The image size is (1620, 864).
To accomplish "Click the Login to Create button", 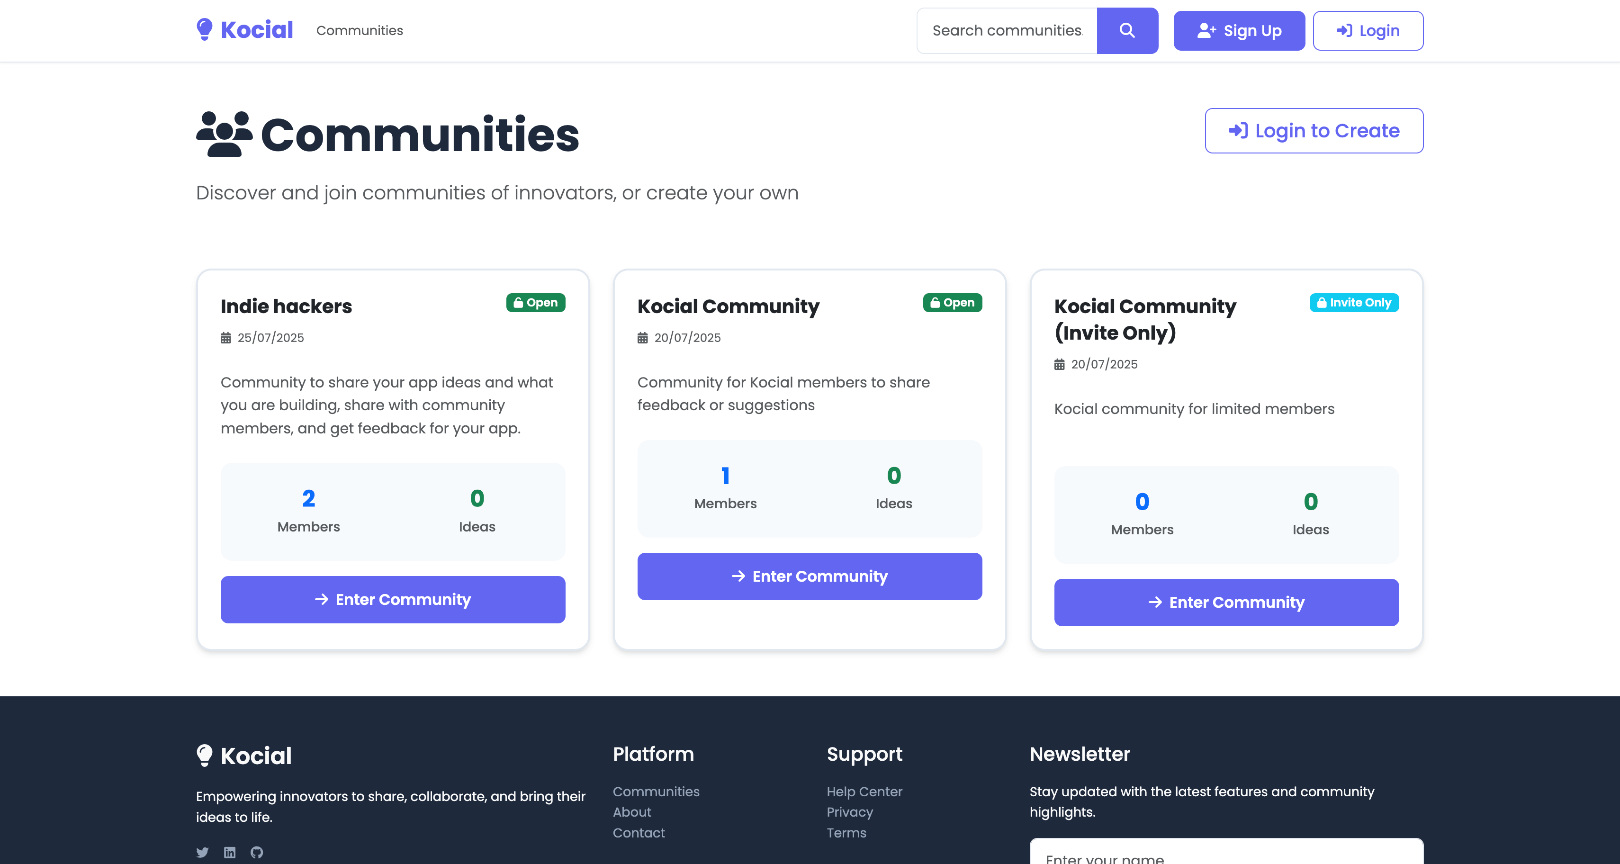I will [1314, 131].
